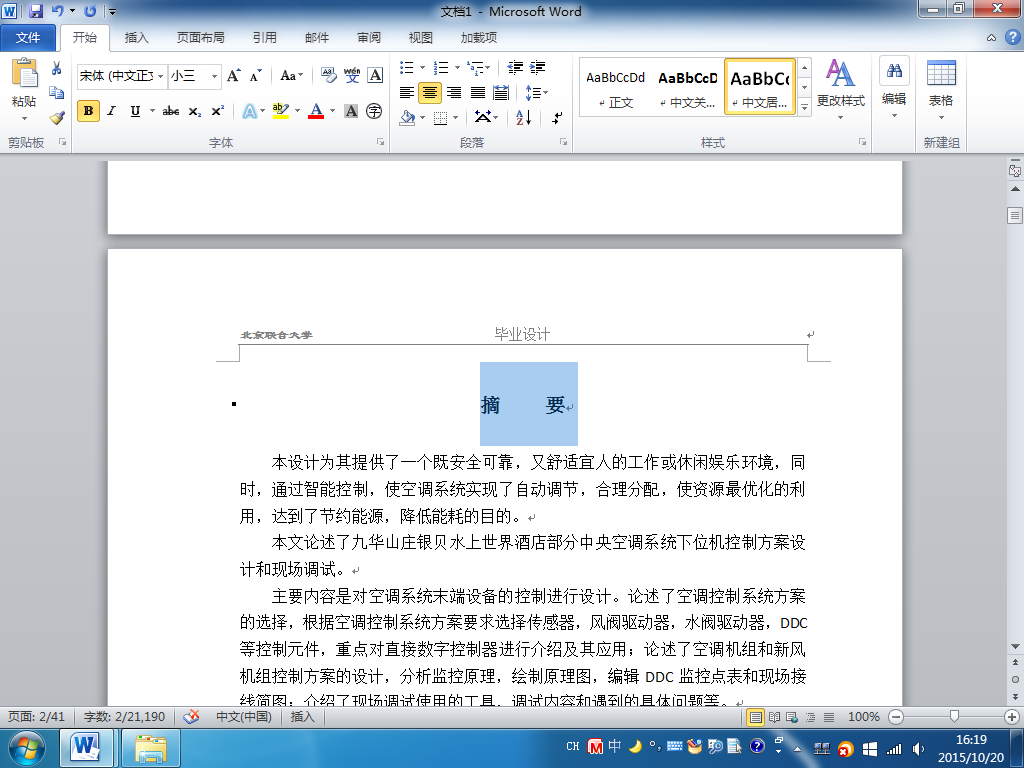Click the 表格 Table button
Screen dimensions: 1024x768
pyautogui.click(x=941, y=89)
